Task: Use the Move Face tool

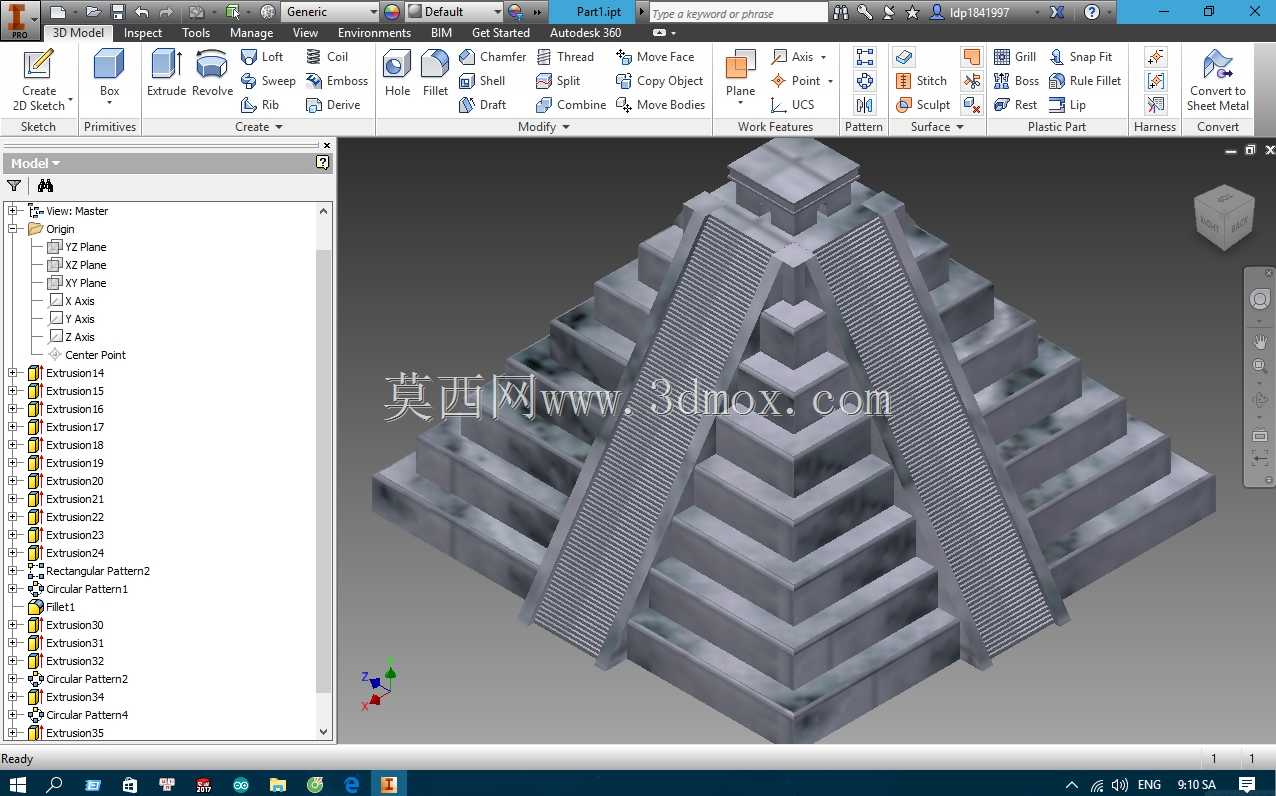Action: point(655,57)
